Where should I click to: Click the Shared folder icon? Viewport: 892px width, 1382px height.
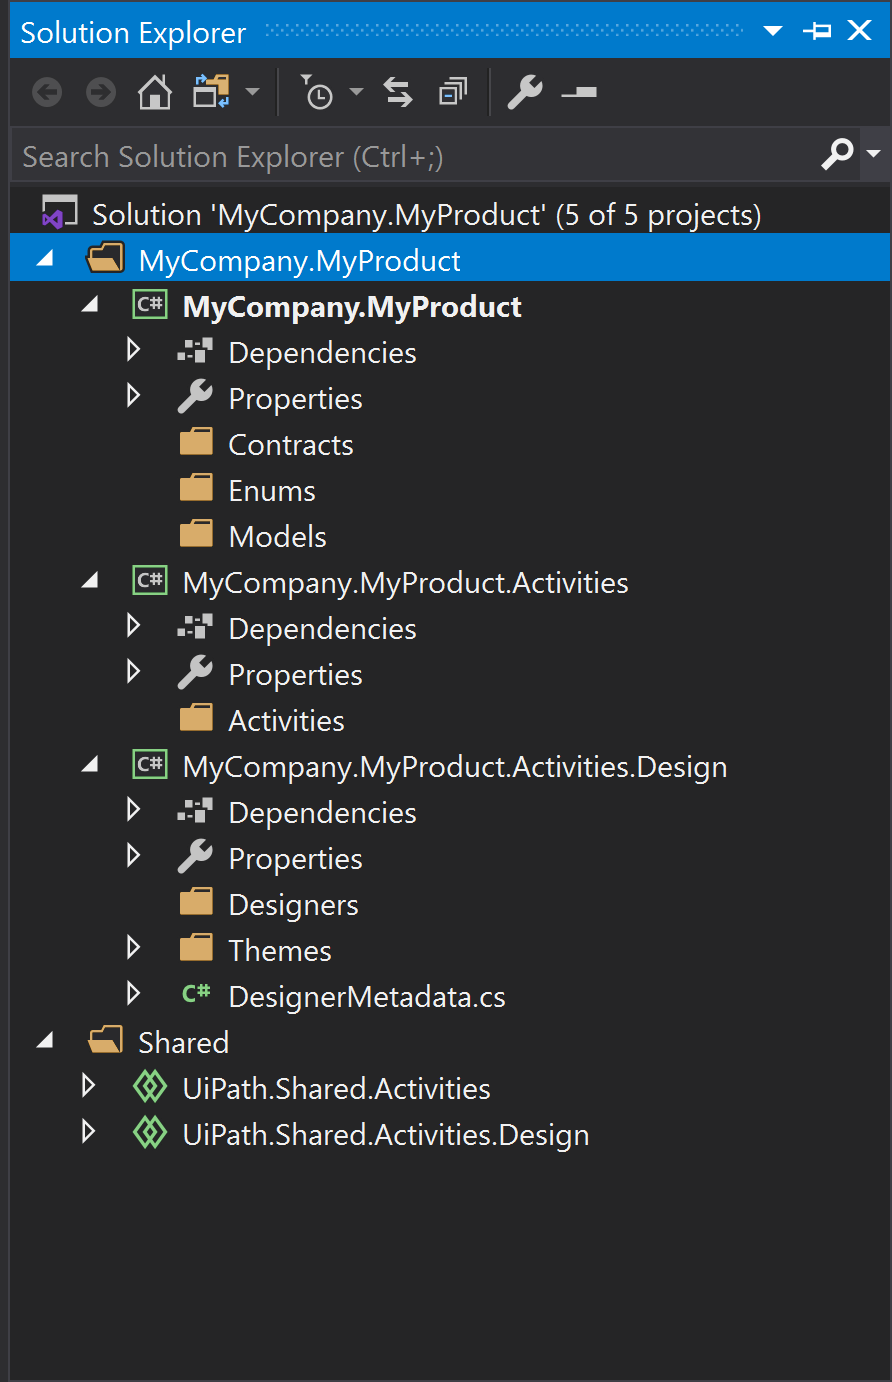(105, 1041)
